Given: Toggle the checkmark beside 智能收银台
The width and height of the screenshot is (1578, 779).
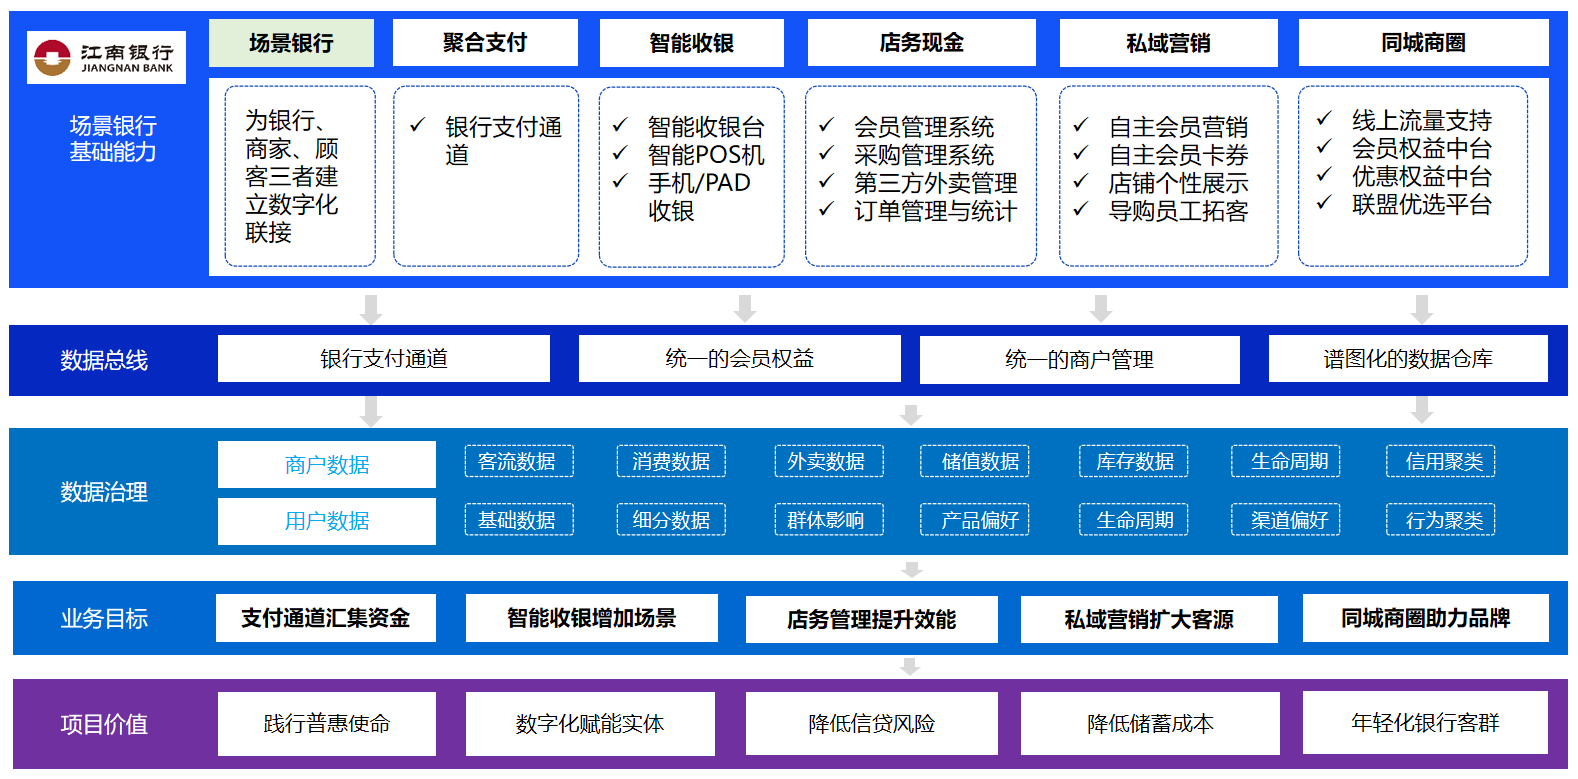Looking at the screenshot, I should [620, 126].
